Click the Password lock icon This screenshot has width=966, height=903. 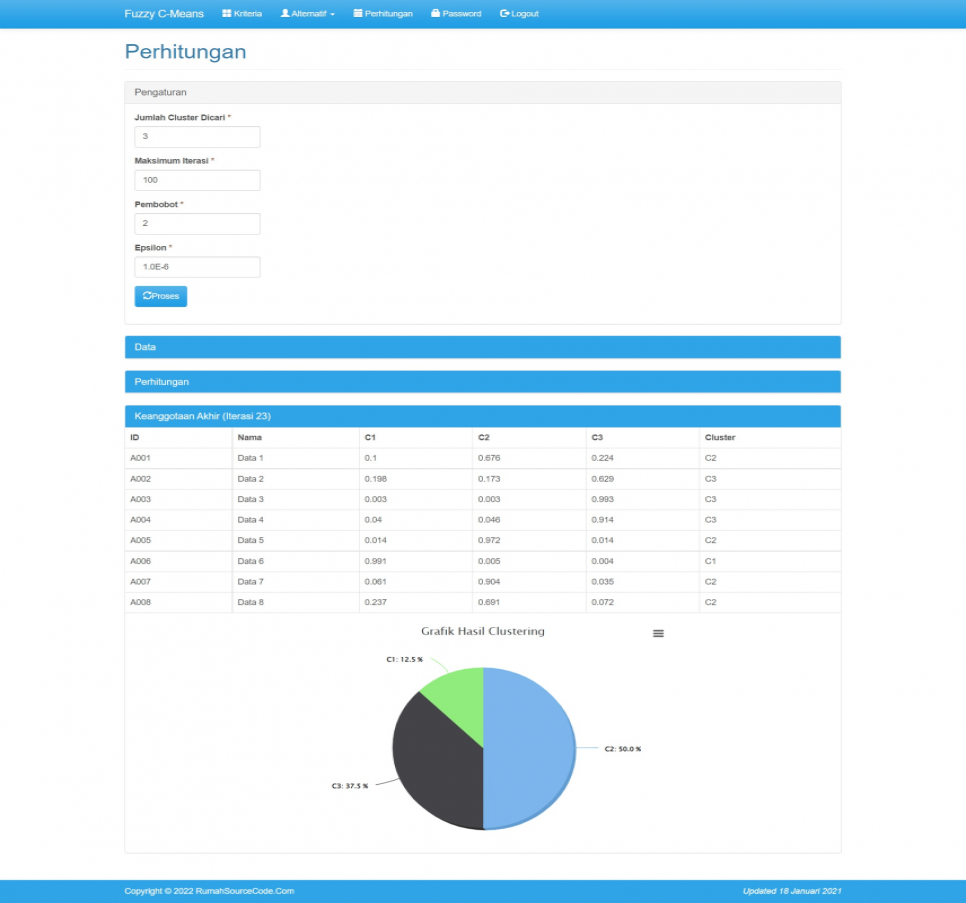435,14
